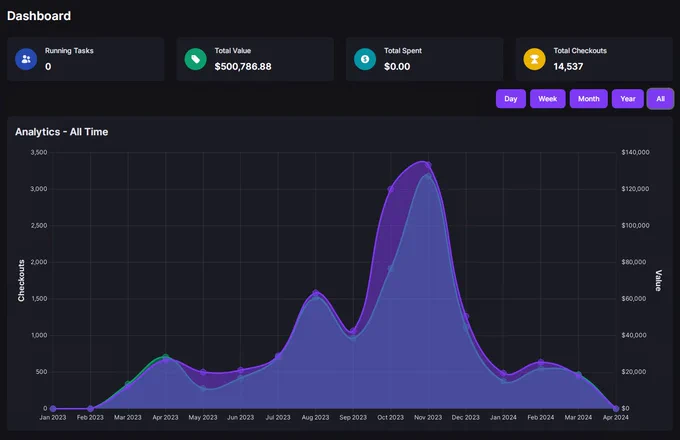Click the Feb 2024 data point

pos(541,362)
